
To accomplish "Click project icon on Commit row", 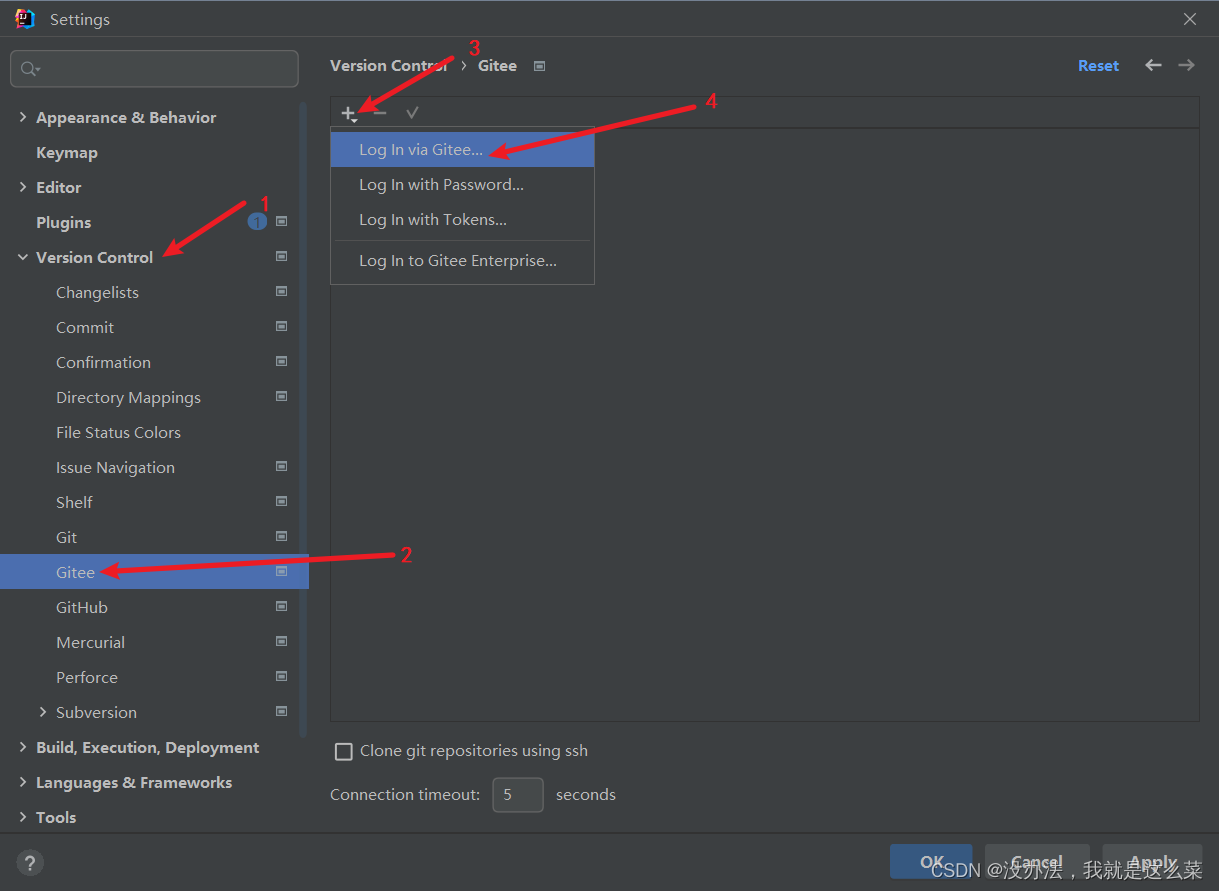I will 281,326.
